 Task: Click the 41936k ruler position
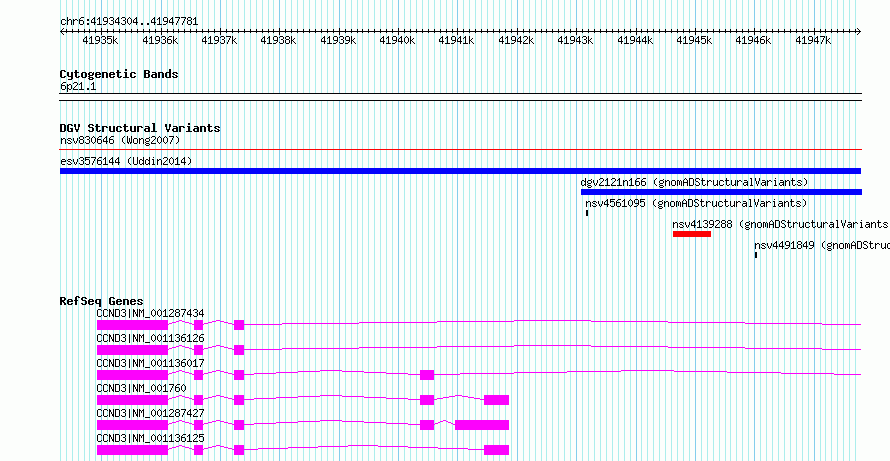(x=160, y=40)
